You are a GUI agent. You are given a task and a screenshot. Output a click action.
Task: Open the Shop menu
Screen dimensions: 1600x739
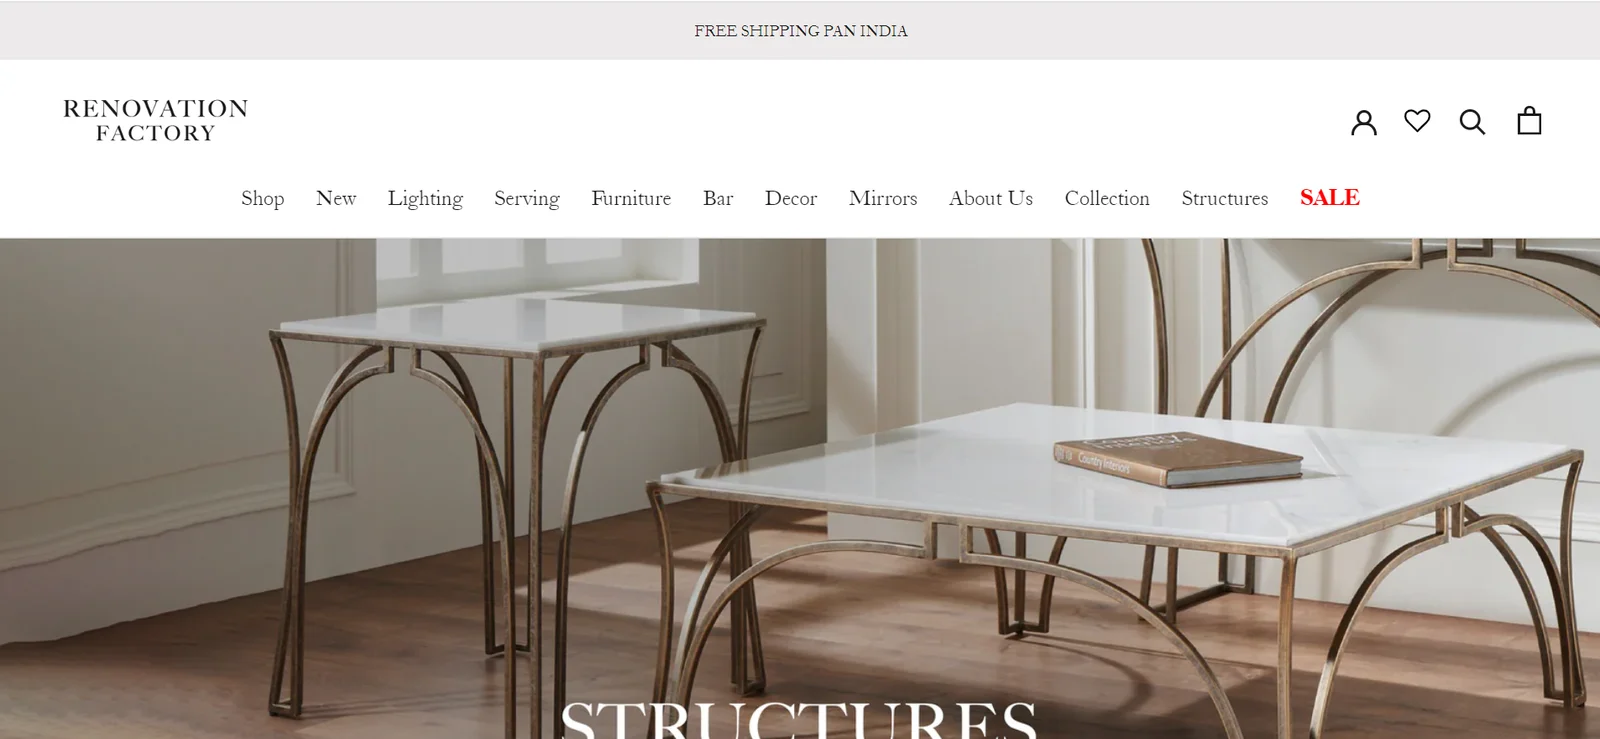coord(262,198)
